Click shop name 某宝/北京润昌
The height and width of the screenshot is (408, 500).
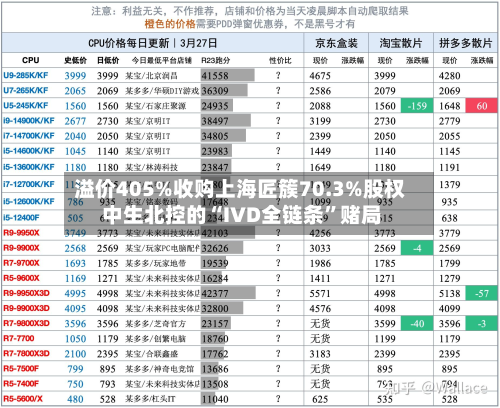pyautogui.click(x=151, y=76)
